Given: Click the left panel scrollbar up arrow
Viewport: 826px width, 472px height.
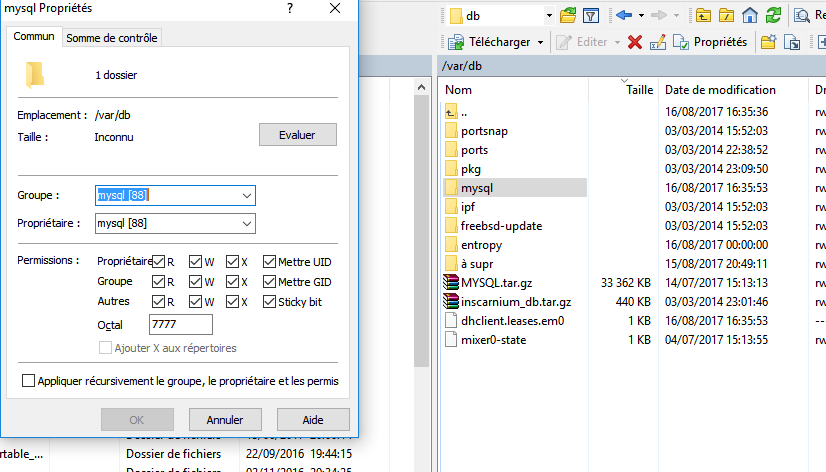Looking at the screenshot, I should pos(421,87).
